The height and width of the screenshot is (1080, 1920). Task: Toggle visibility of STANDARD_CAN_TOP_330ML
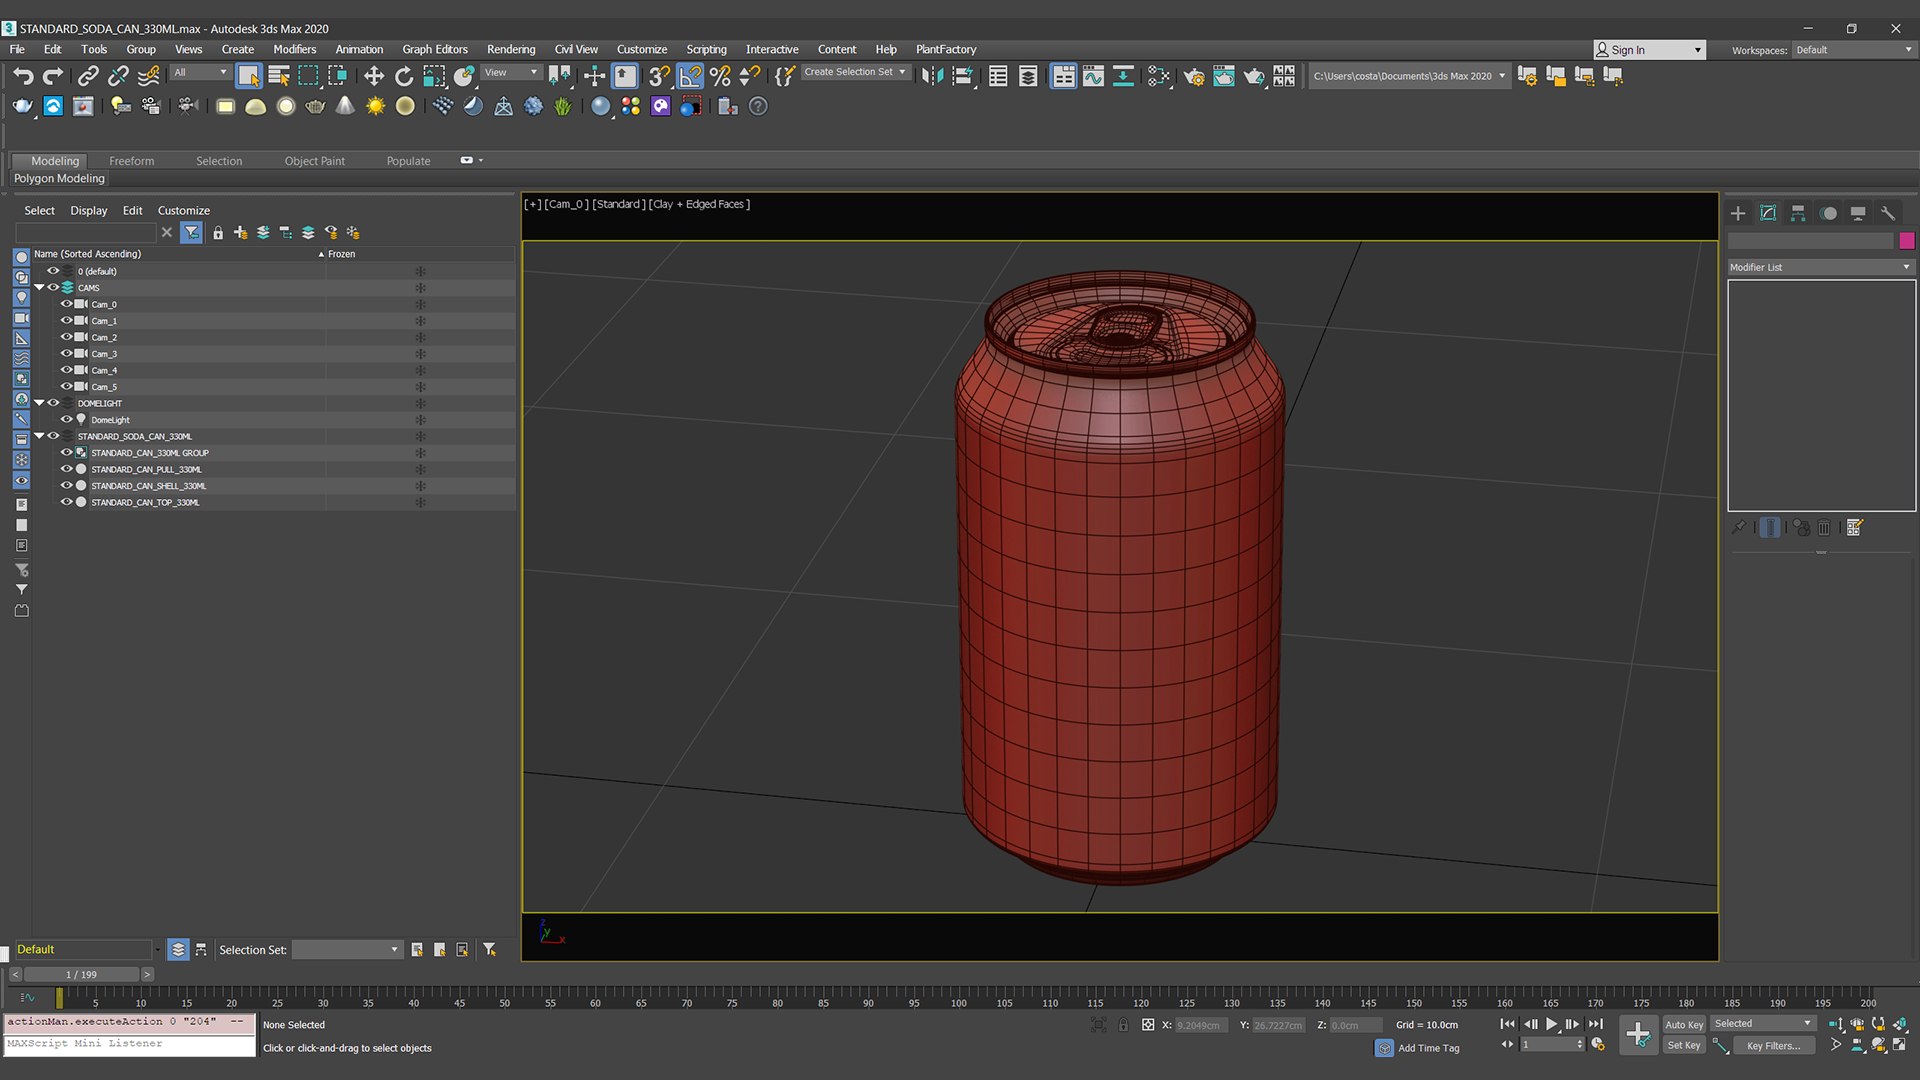[x=66, y=502]
